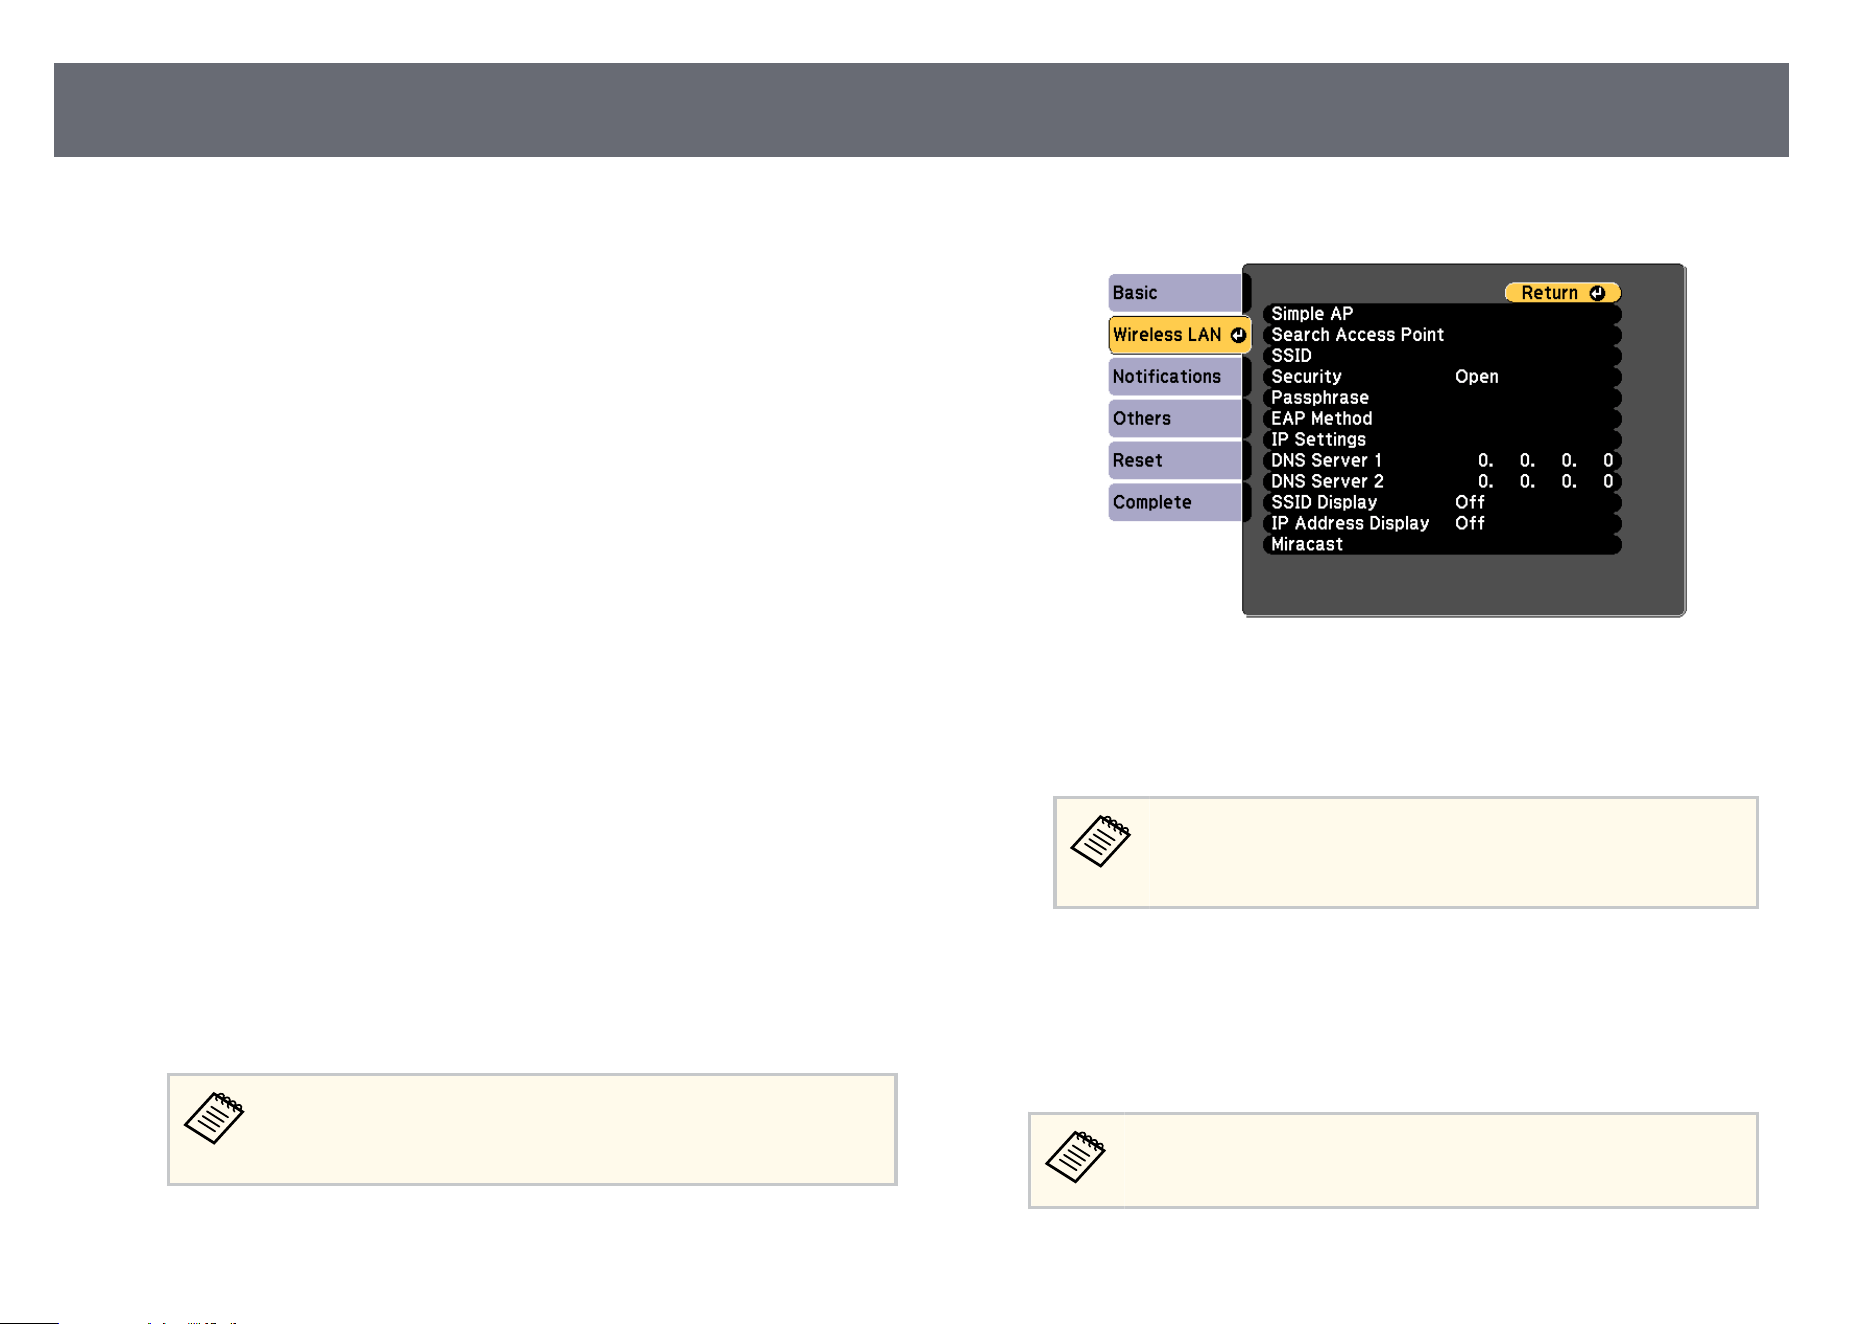Choose the Complete menu tab
1872x1324 pixels.
point(1175,503)
